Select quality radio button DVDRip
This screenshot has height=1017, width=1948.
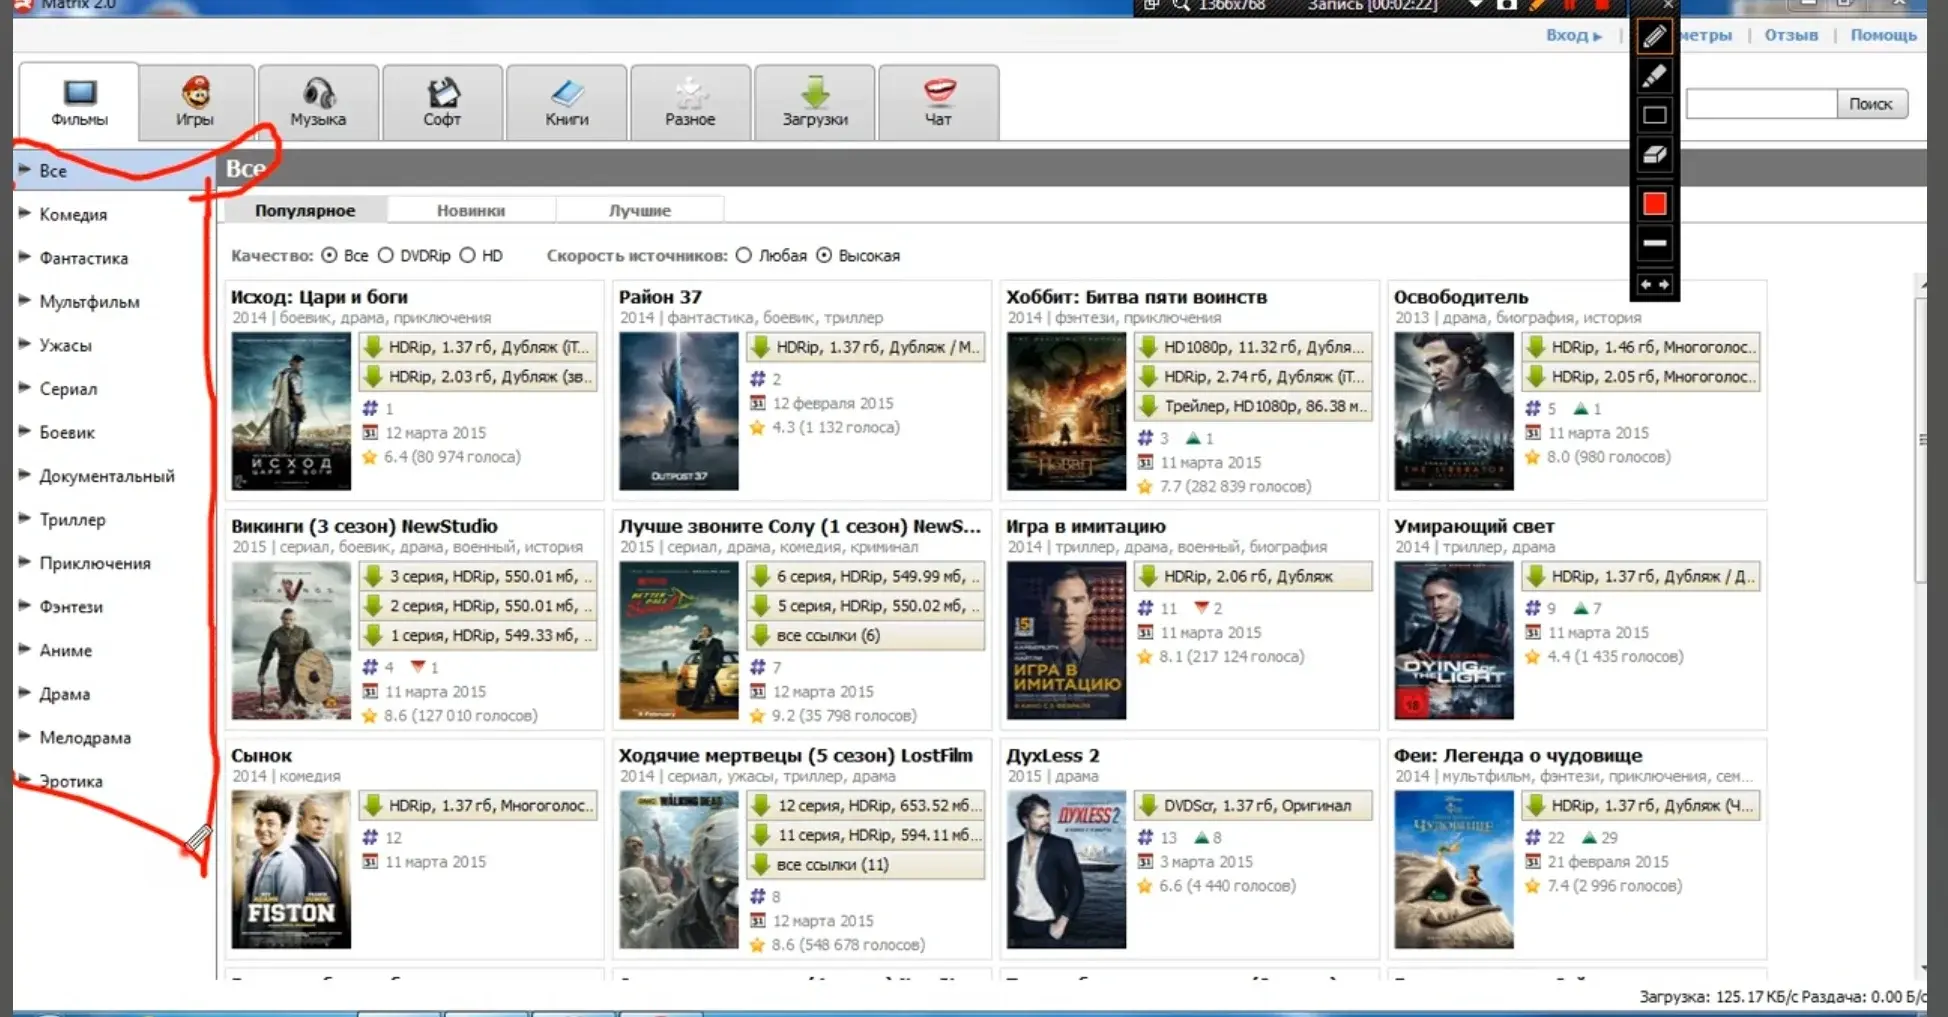pyautogui.click(x=386, y=256)
